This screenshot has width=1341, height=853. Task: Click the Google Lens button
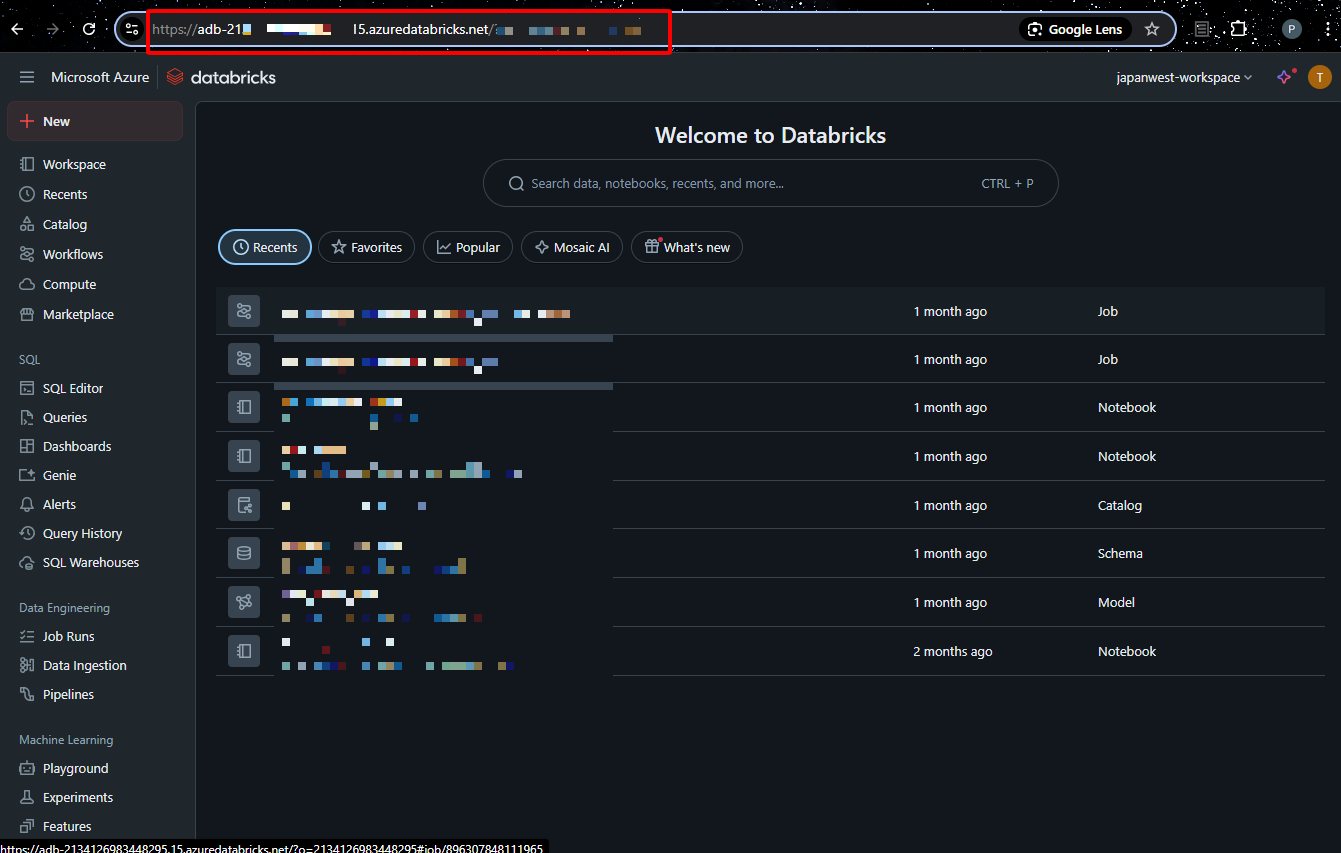point(1075,29)
